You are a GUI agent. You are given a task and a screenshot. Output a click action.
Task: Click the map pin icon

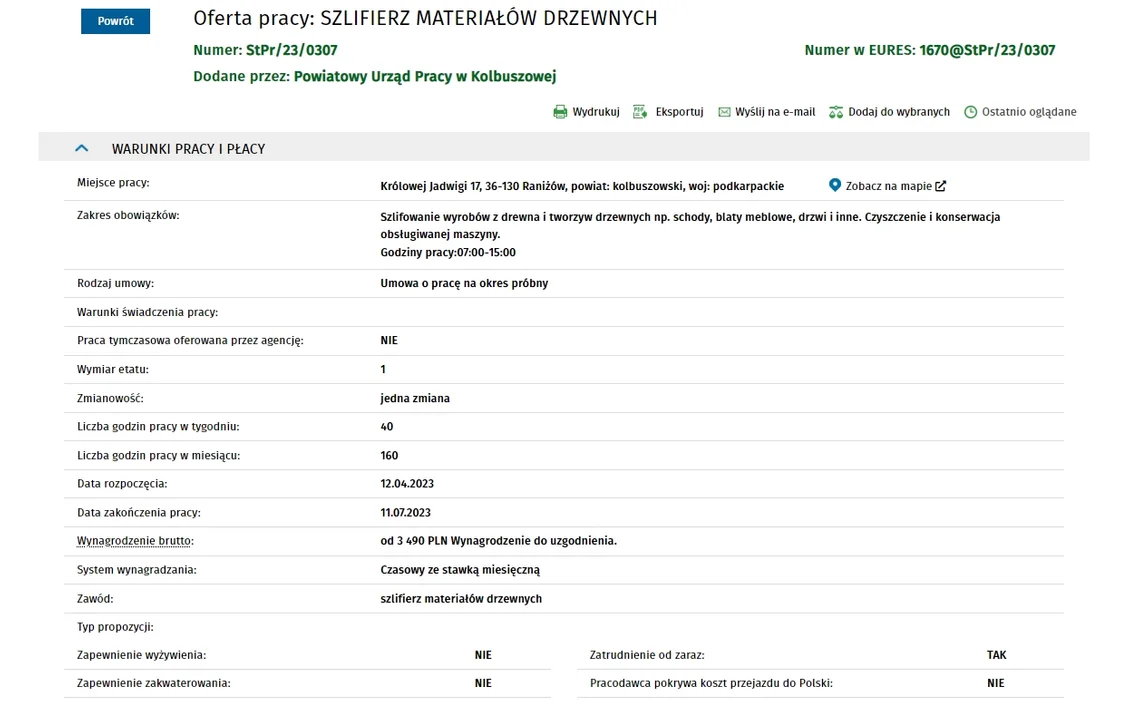tap(835, 185)
